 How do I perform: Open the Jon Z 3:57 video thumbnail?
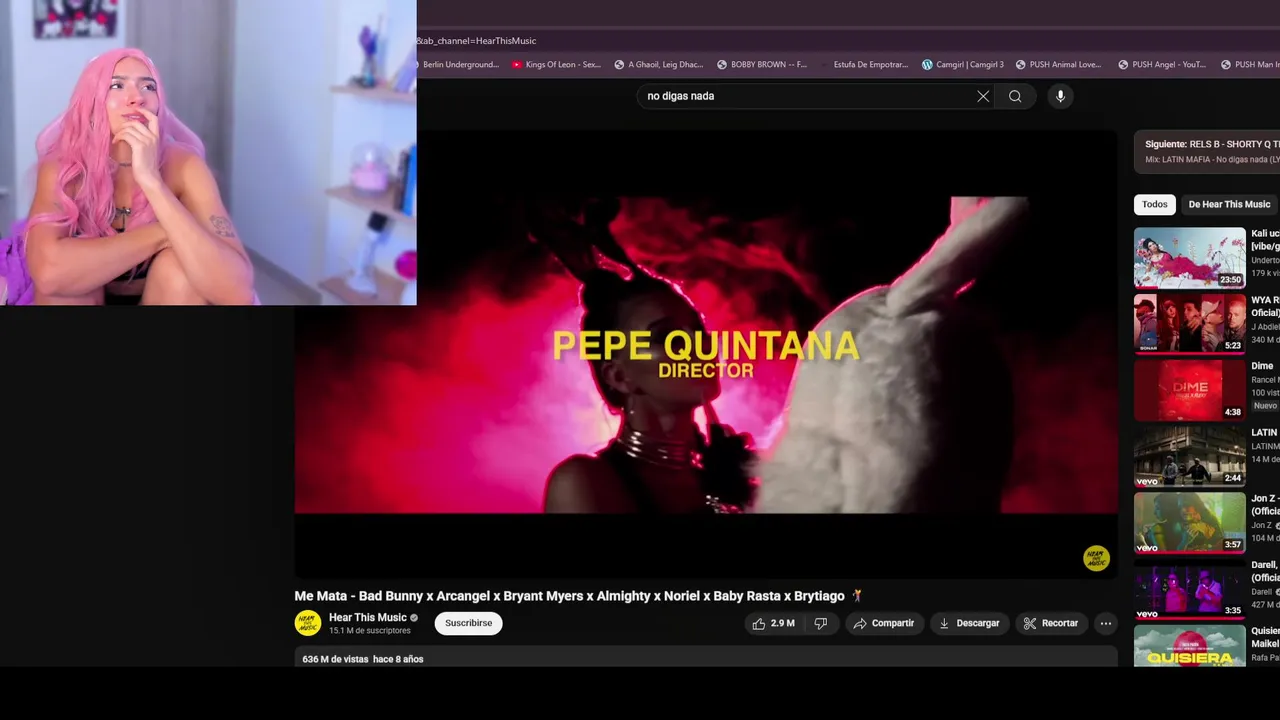pos(1189,522)
